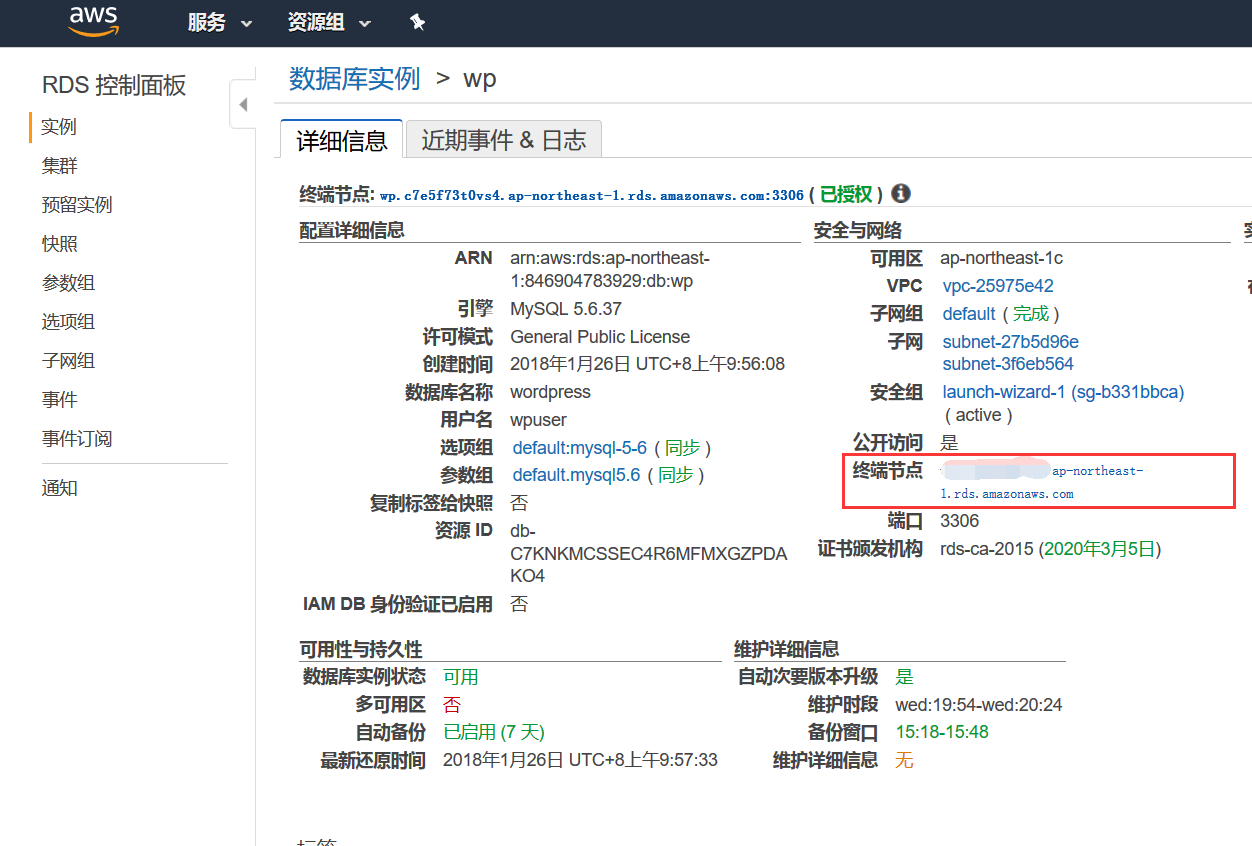Click the RDS 控制面板 heading

pos(114,85)
